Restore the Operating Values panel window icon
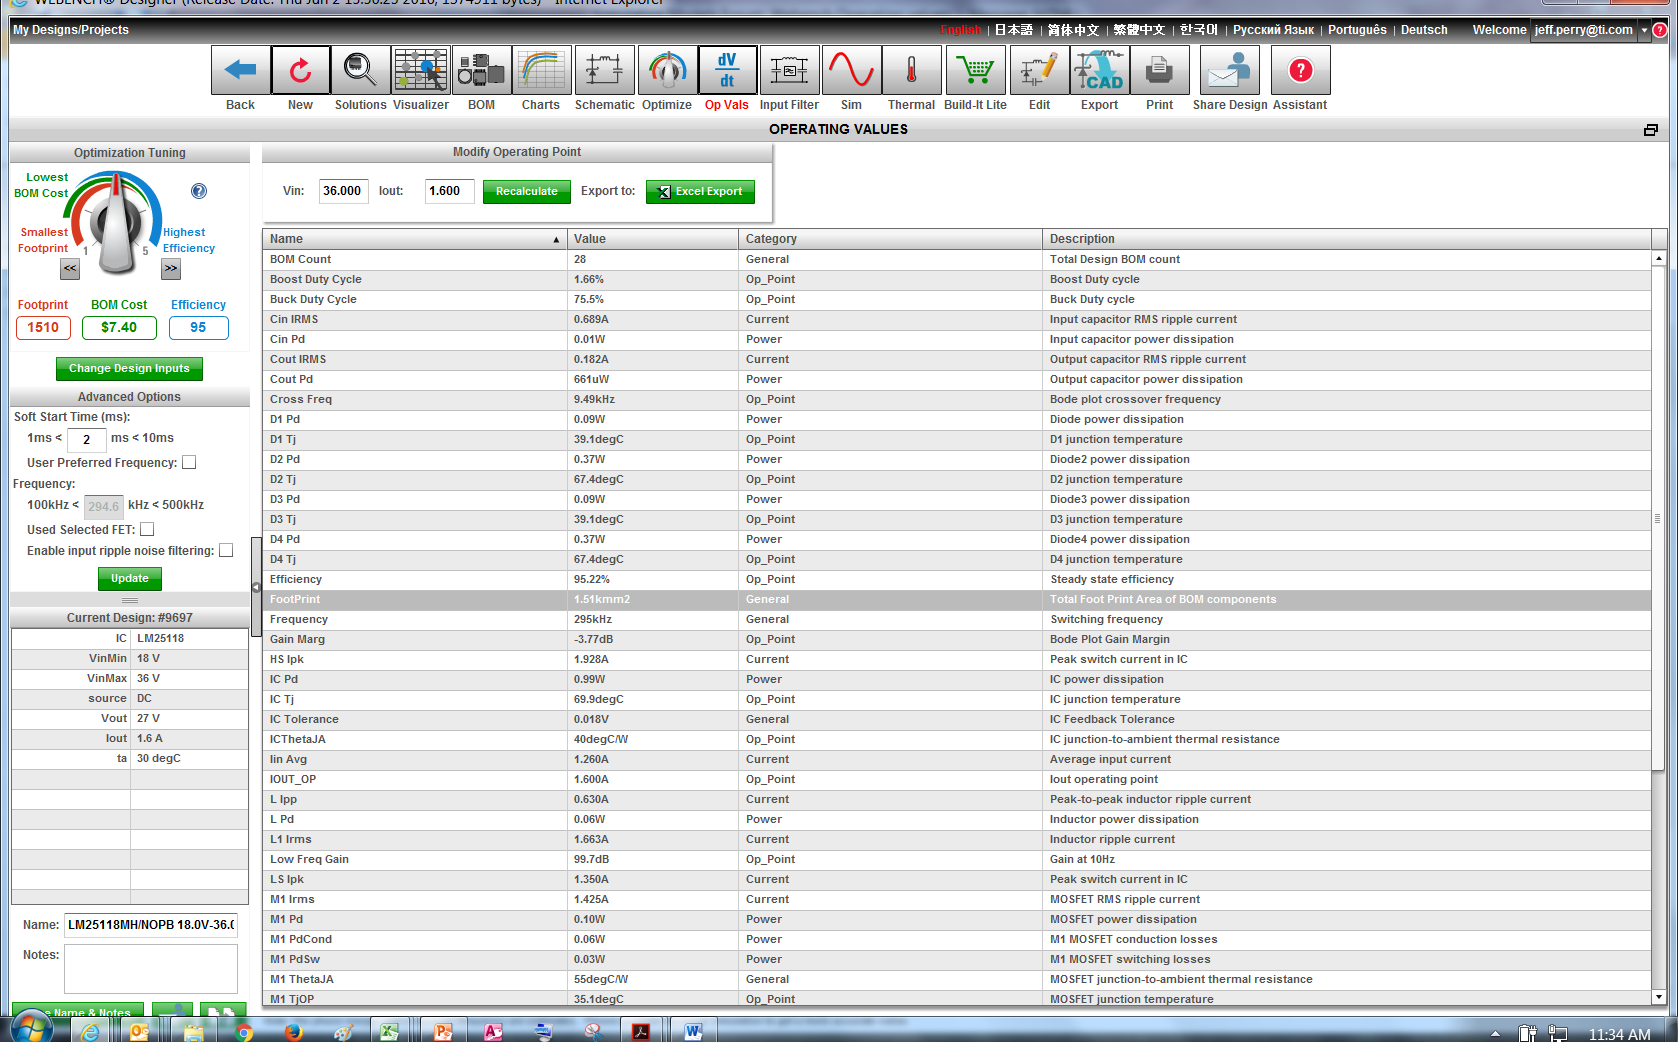Viewport: 1678px width, 1042px height. pos(1650,130)
